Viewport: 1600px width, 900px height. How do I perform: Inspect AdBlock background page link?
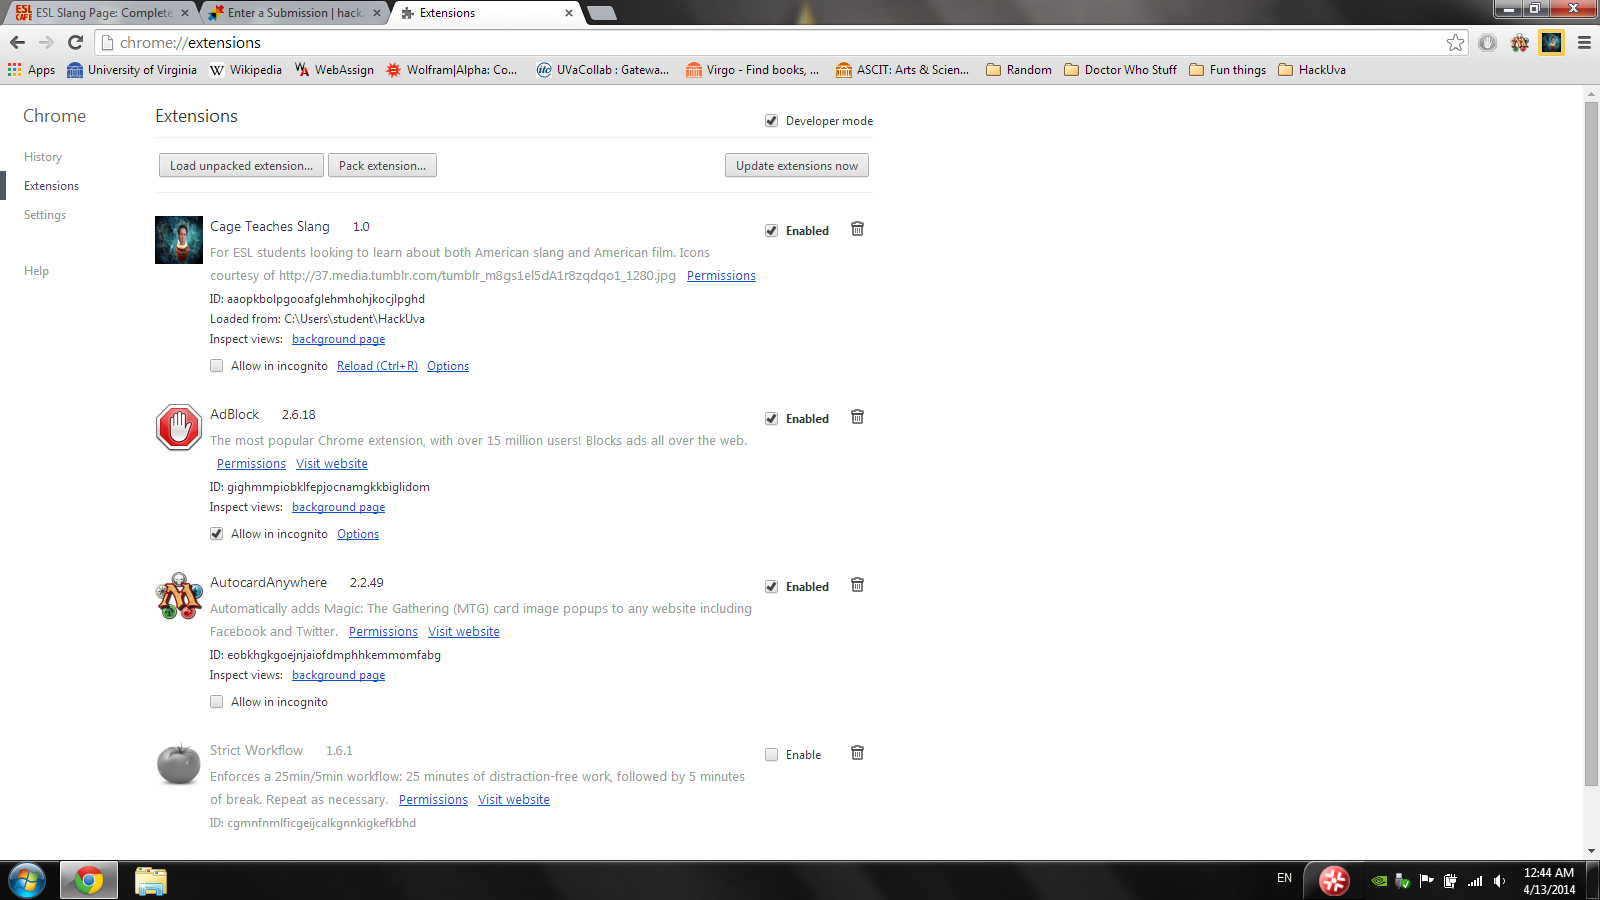(338, 507)
